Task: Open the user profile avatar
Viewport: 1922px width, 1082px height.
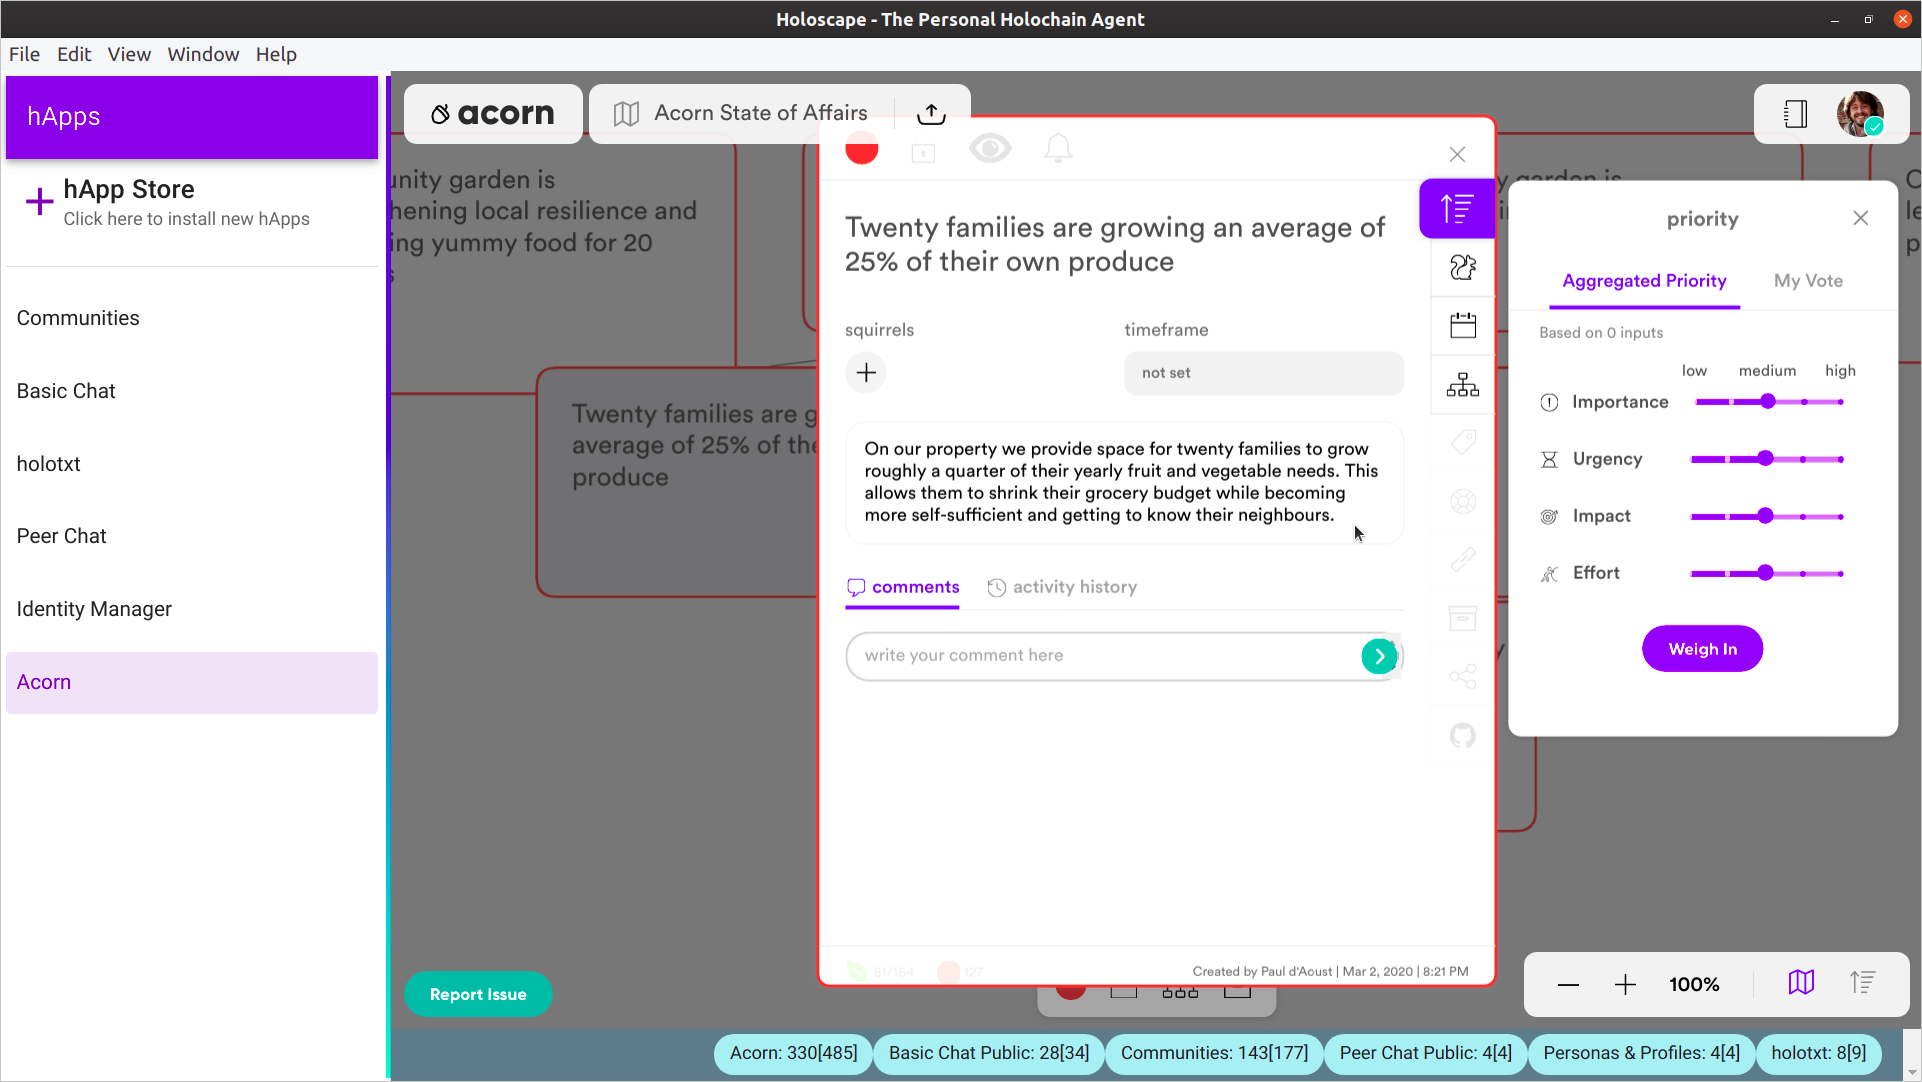Action: coord(1860,114)
